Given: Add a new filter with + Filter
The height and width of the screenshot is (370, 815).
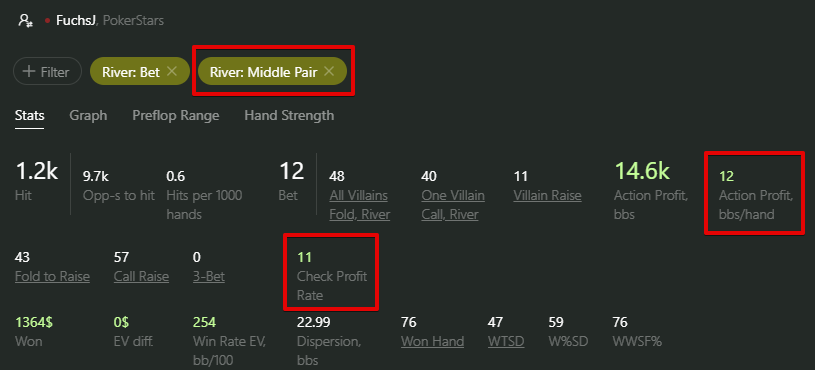Looking at the screenshot, I should click(47, 72).
